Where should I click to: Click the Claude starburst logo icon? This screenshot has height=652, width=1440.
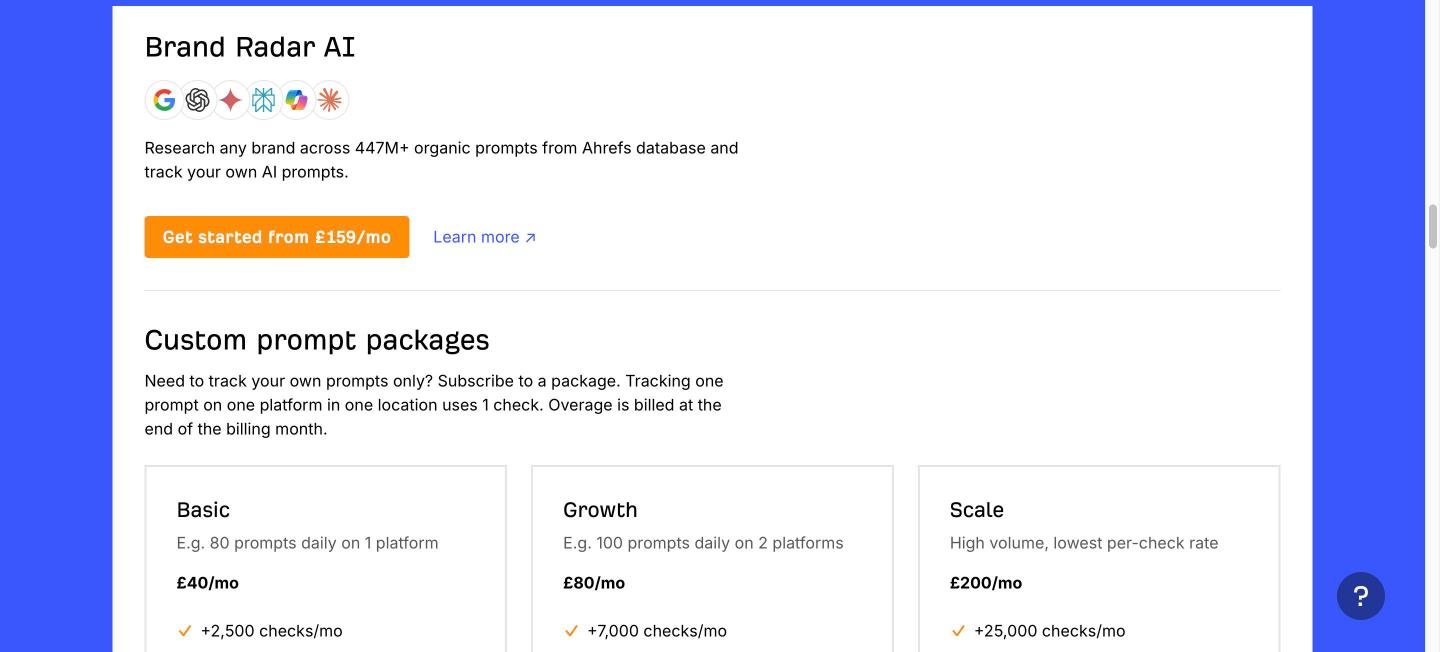330,100
